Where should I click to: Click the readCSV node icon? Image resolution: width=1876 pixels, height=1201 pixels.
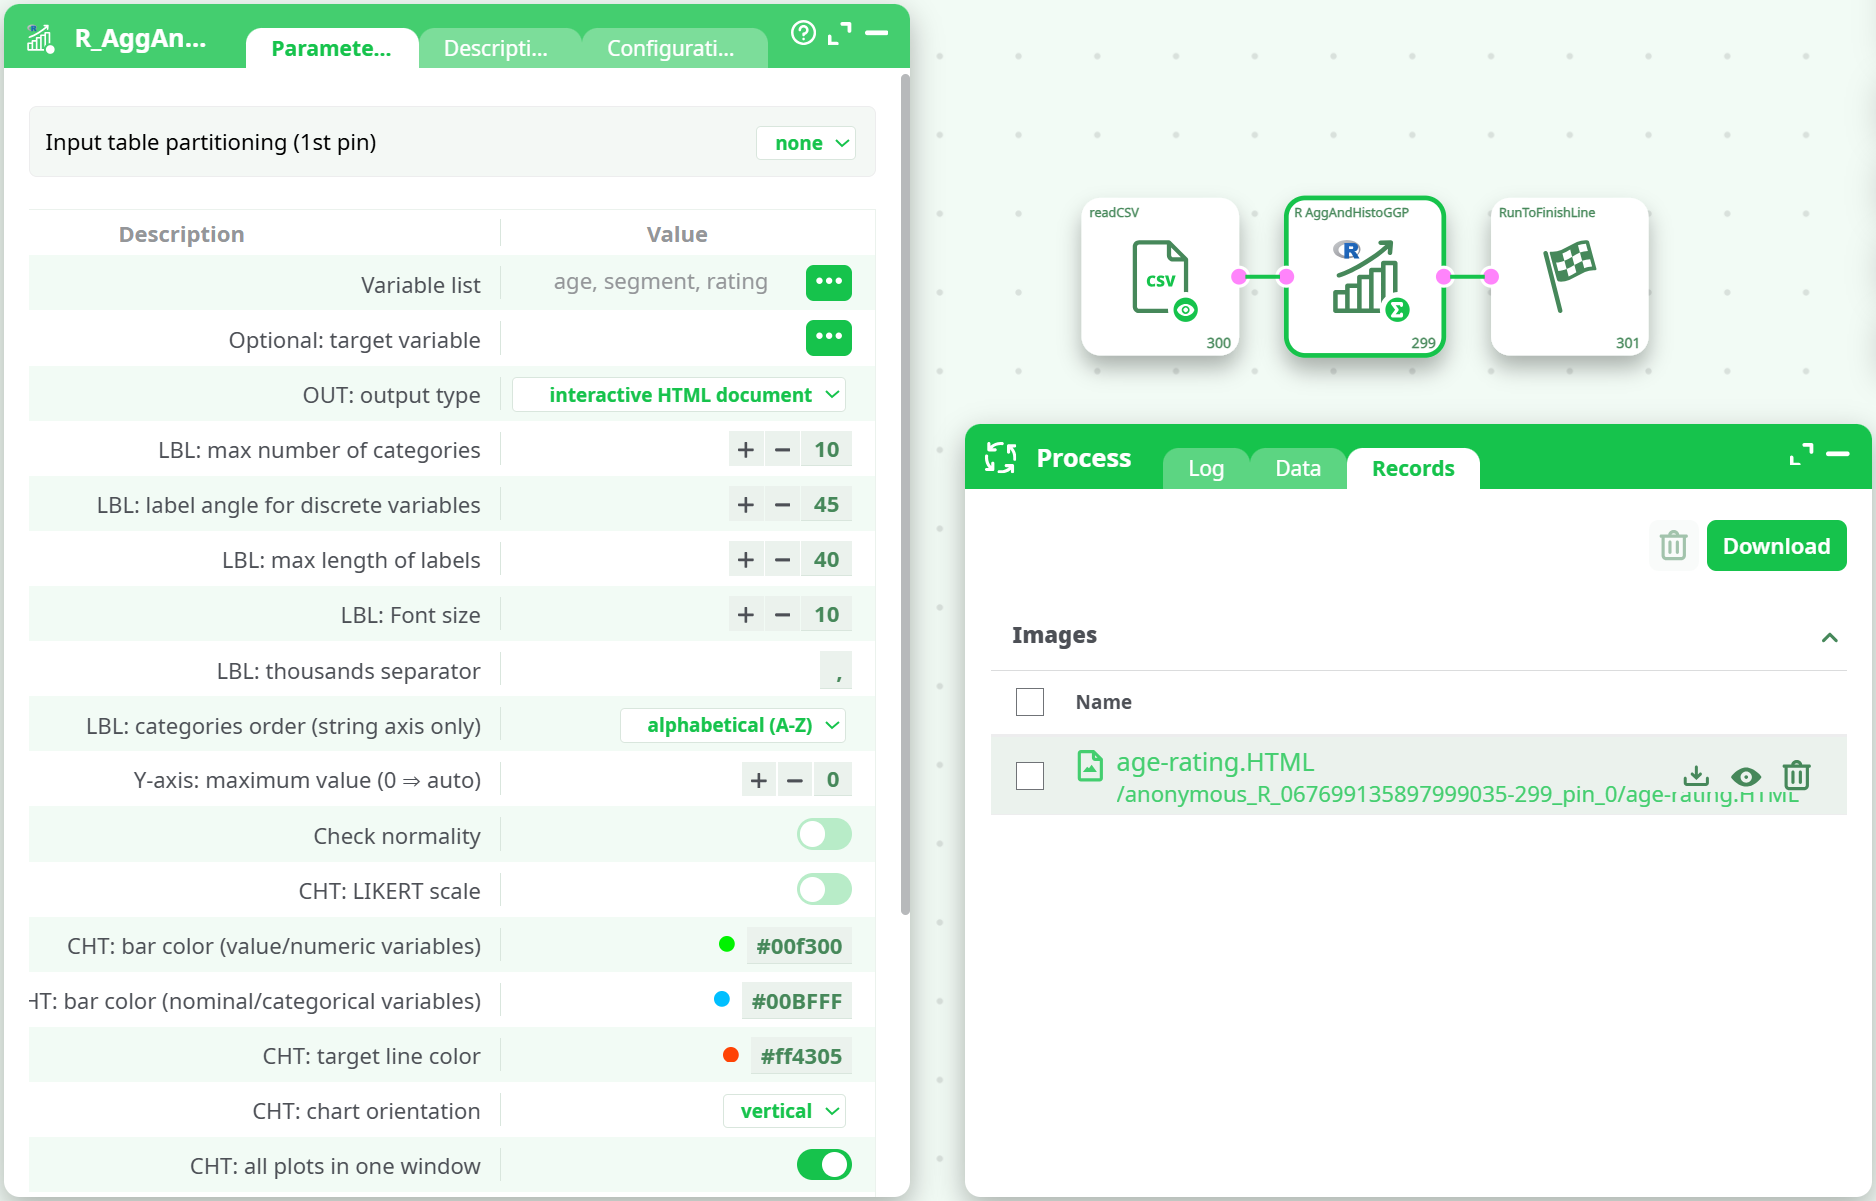coord(1160,277)
